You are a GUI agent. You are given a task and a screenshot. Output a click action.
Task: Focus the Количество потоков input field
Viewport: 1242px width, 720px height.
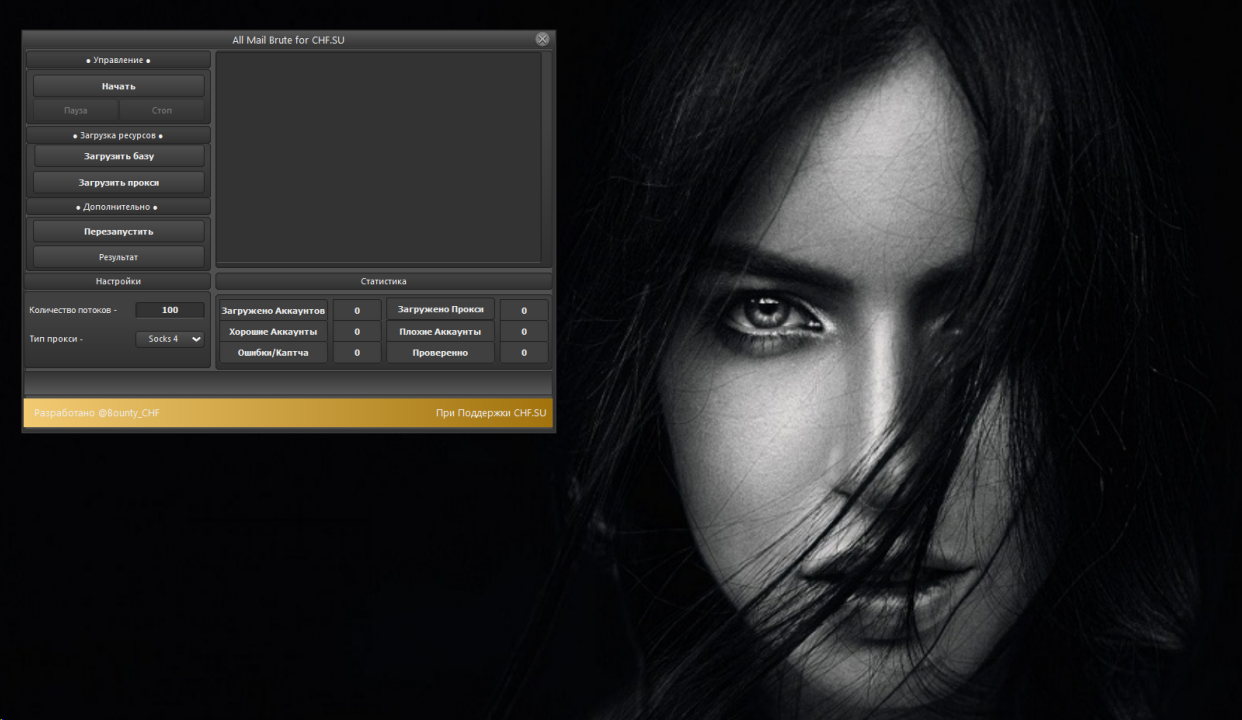coord(169,310)
